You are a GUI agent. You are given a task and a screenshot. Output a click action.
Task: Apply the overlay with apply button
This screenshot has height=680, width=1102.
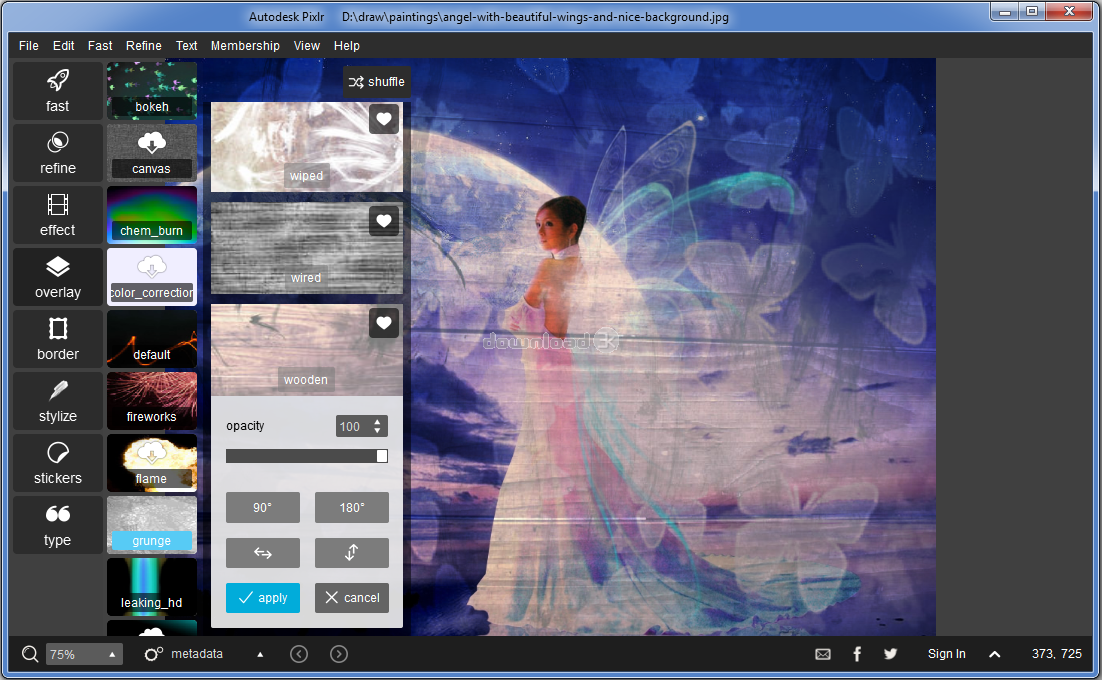point(263,598)
